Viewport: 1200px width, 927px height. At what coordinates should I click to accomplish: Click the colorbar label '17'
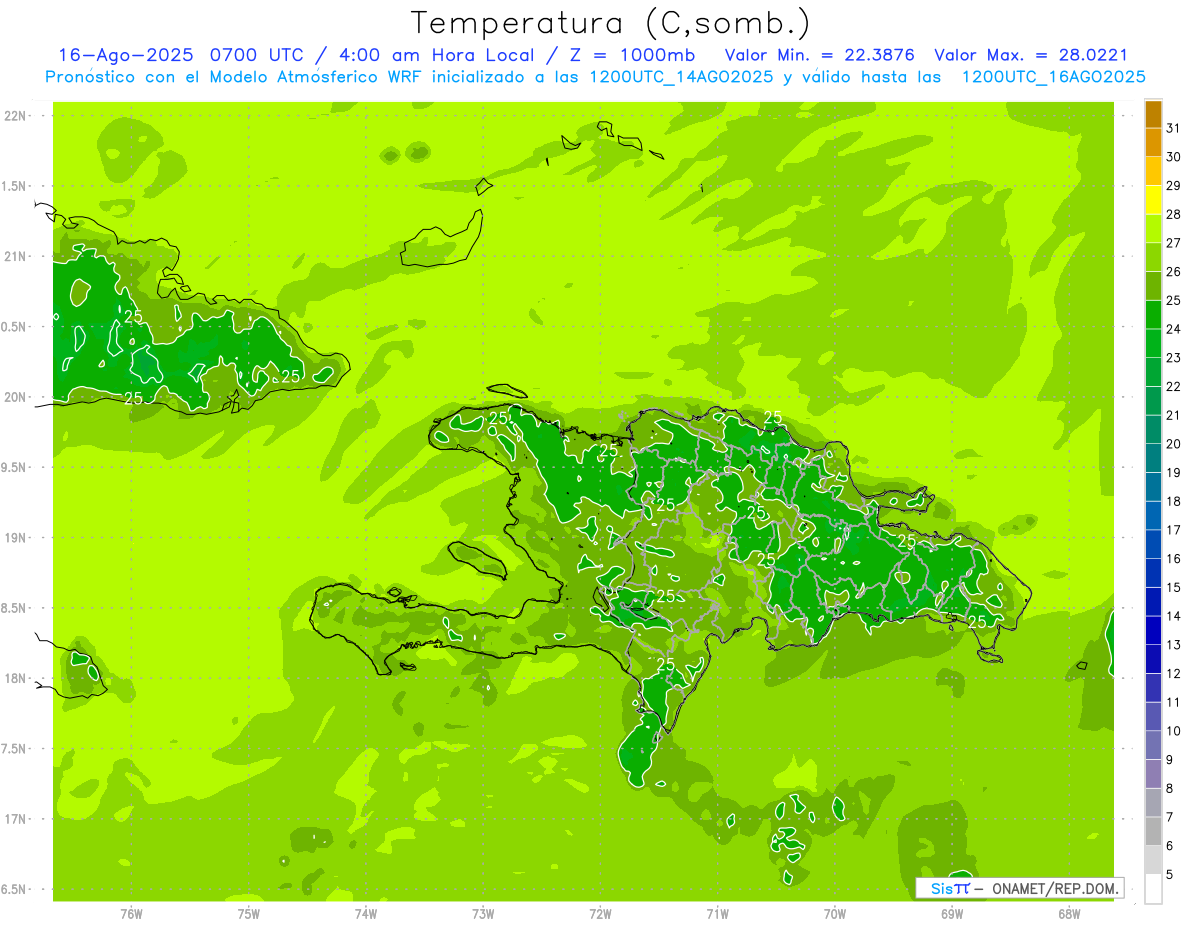(1174, 530)
